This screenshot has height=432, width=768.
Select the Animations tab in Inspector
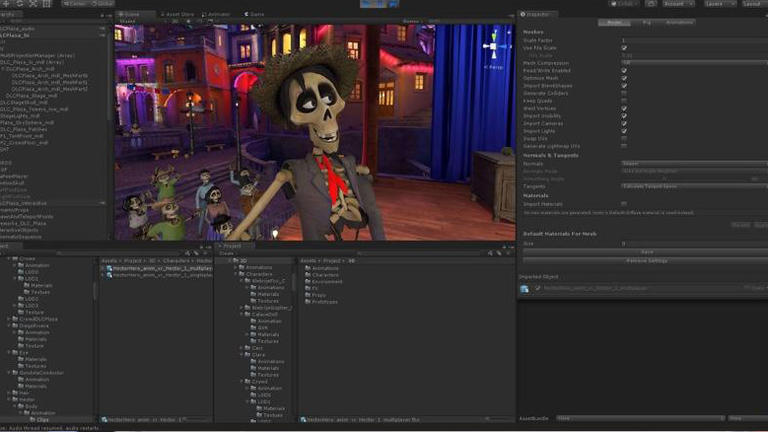[679, 23]
